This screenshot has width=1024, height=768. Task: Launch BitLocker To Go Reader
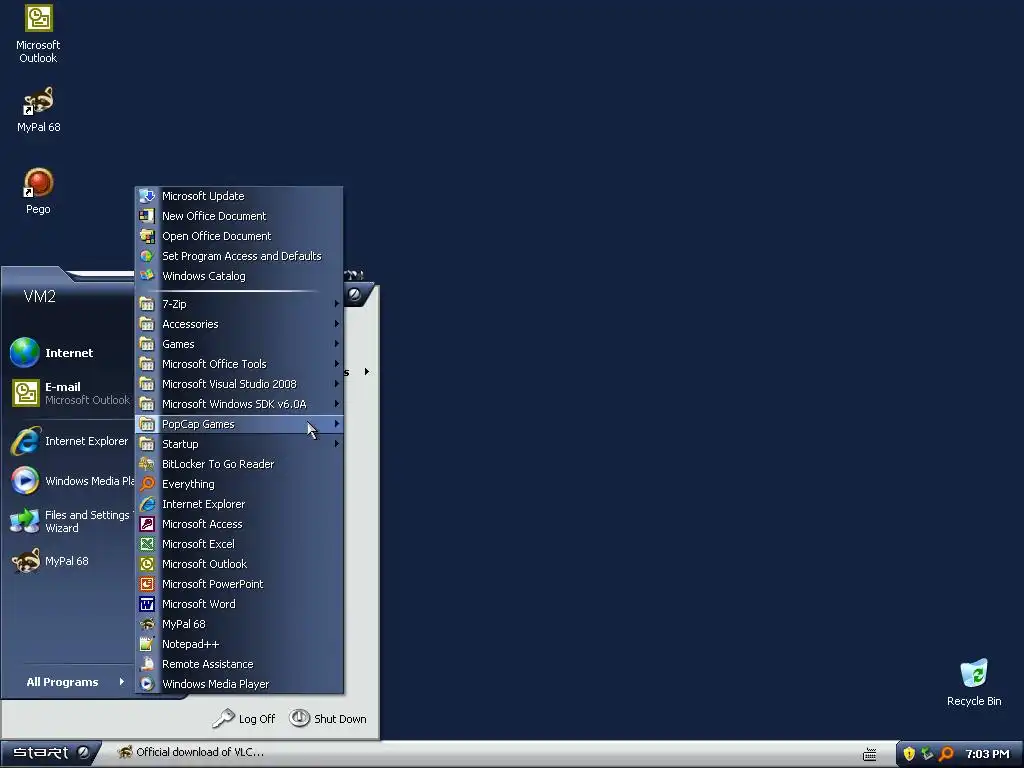coord(238,464)
